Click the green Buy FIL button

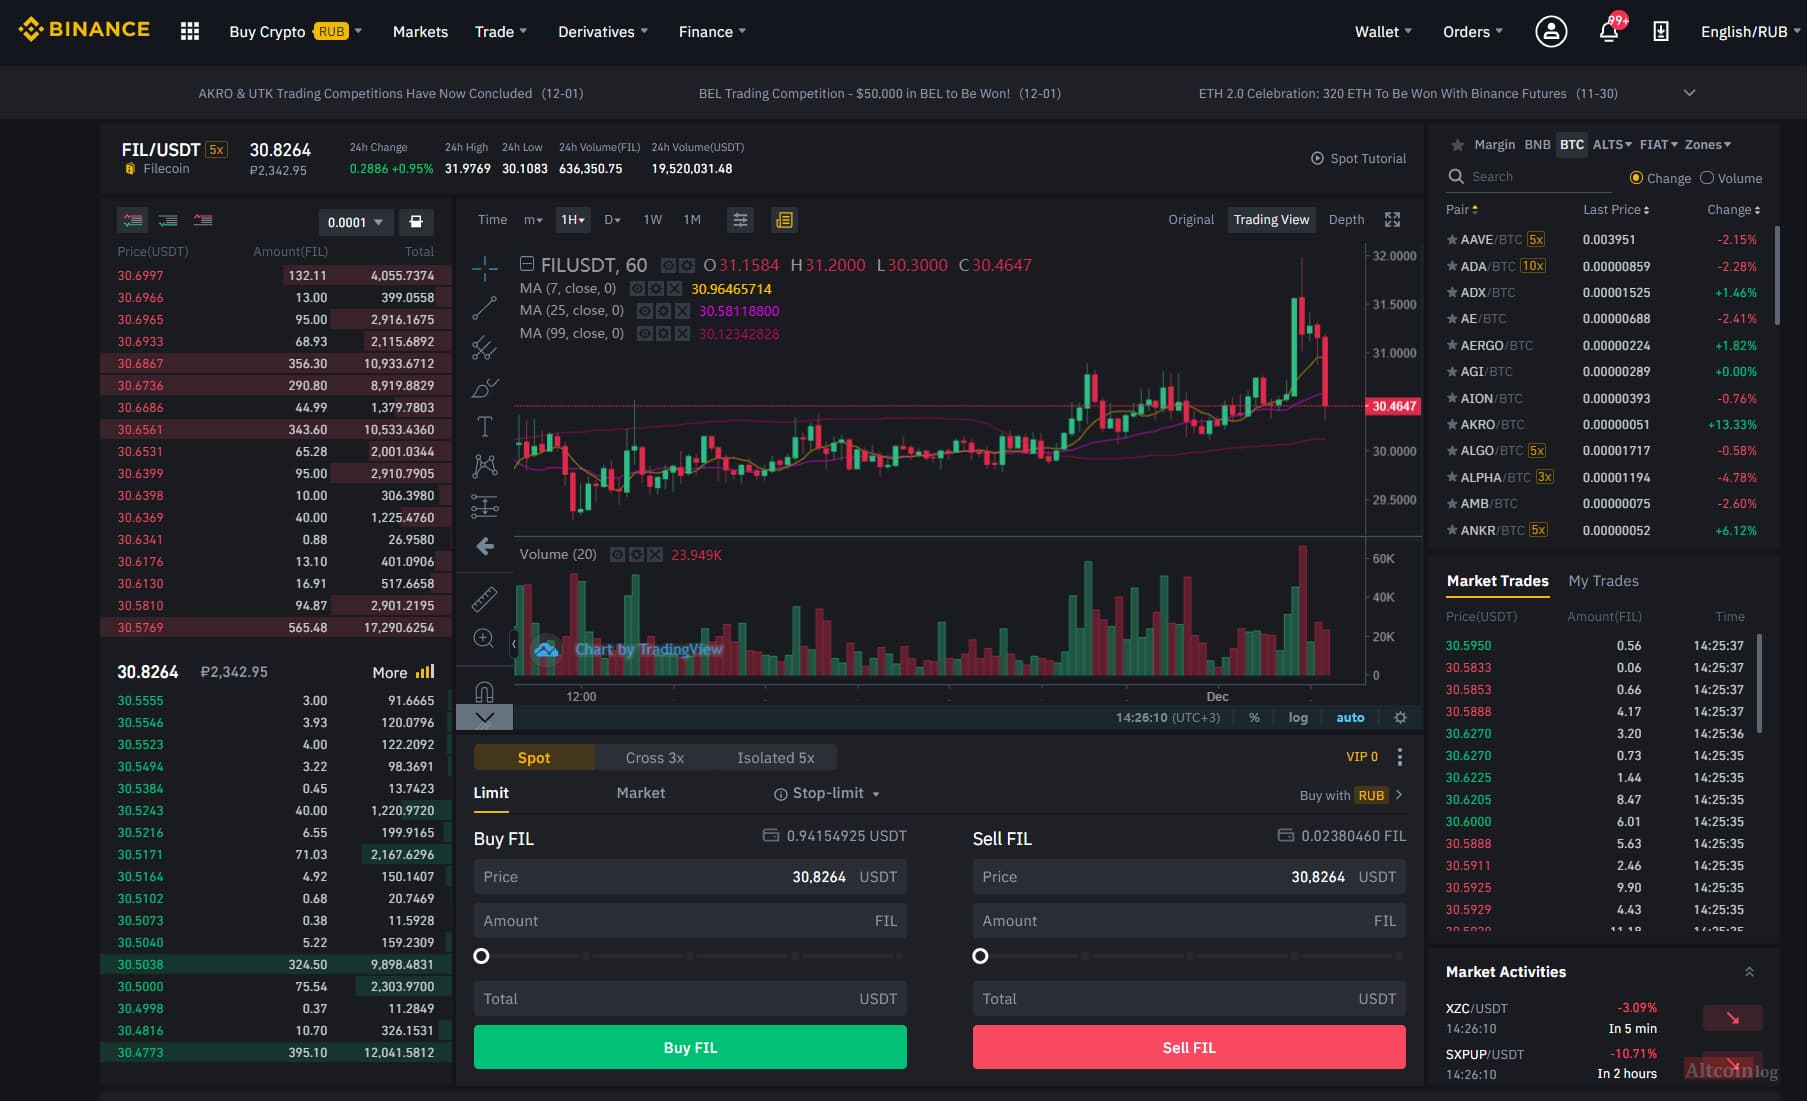690,1047
